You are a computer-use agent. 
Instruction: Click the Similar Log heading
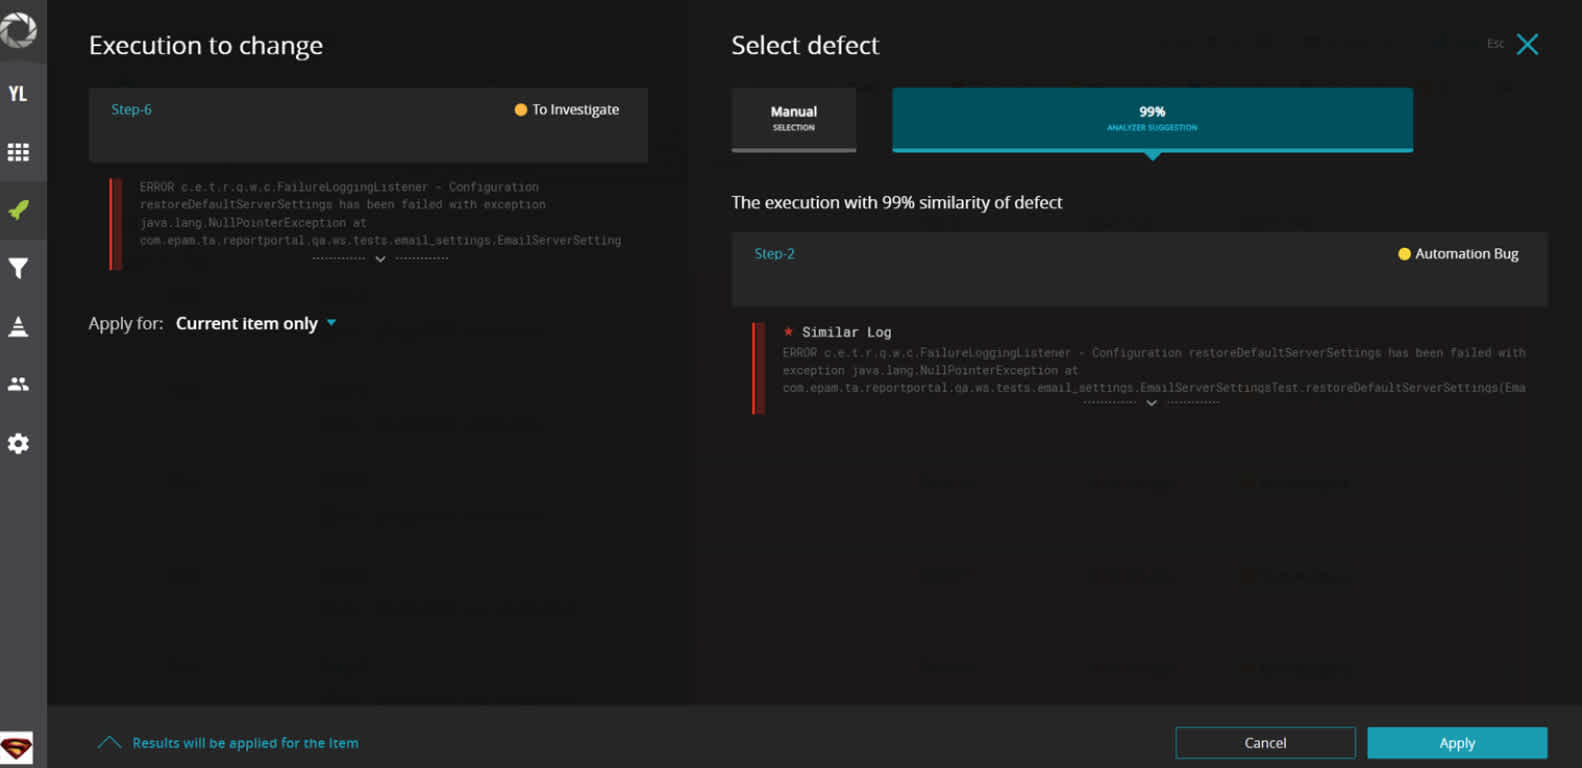pyautogui.click(x=846, y=332)
